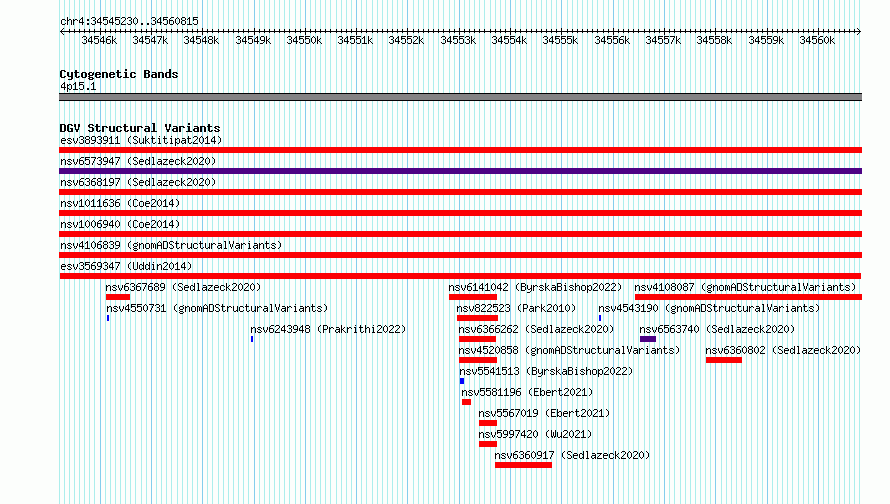Click the chr4:34545230..34560815 coordinate label
890x504 pixels.
point(129,22)
